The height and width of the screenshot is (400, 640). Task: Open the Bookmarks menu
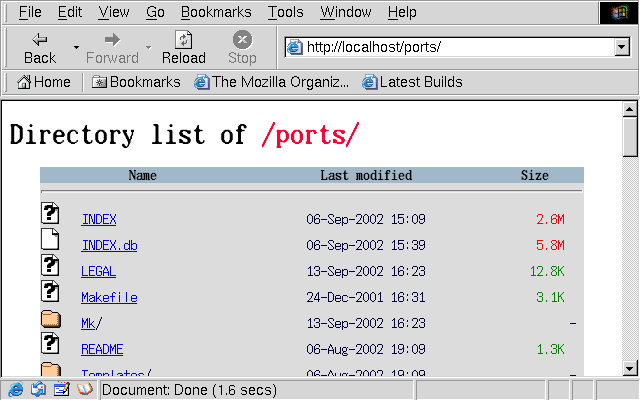pos(216,12)
